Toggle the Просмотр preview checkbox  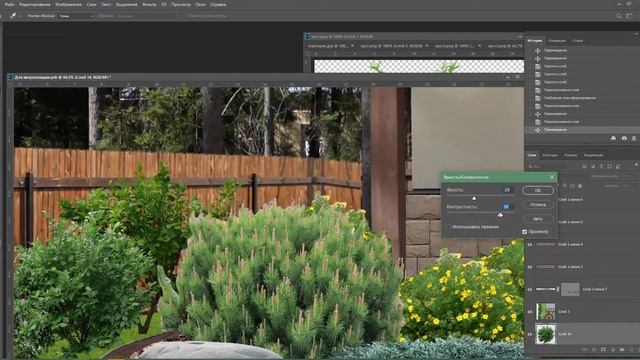tap(525, 231)
